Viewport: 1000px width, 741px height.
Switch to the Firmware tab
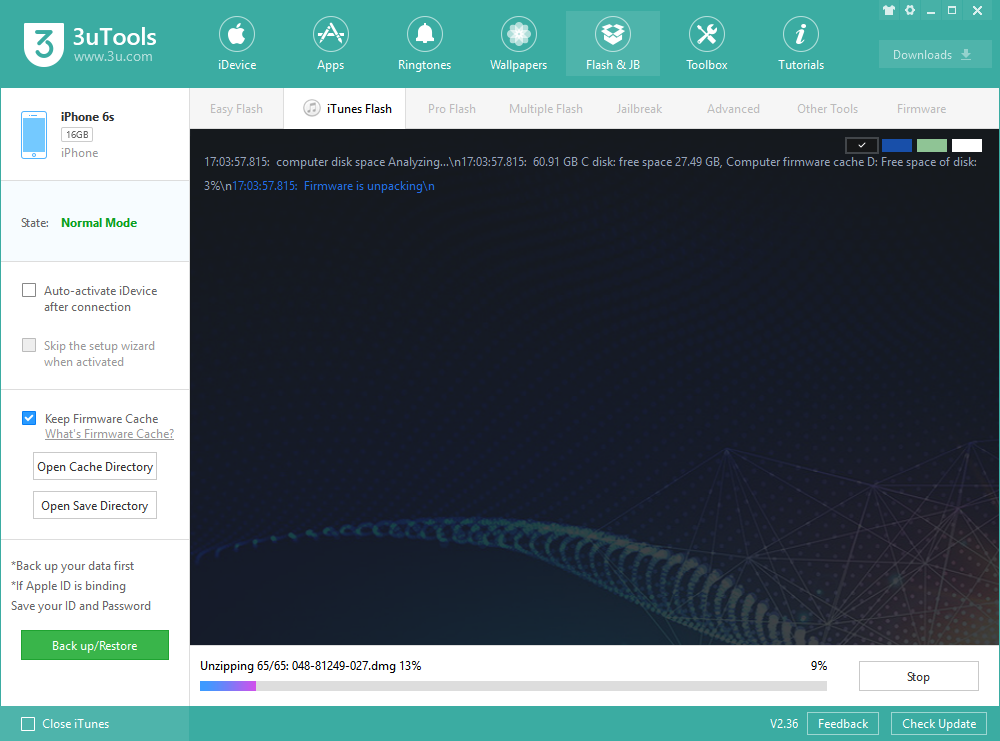pyautogui.click(x=922, y=108)
